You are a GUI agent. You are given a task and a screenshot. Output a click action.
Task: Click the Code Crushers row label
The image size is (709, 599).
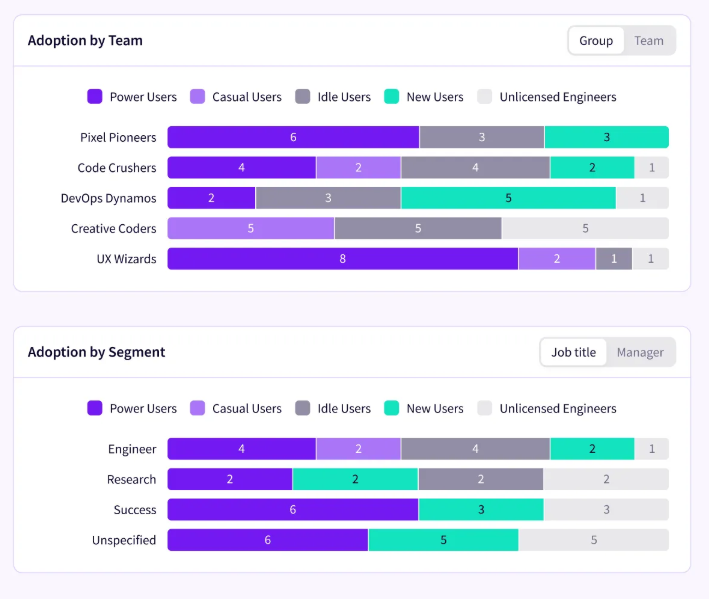tap(117, 168)
